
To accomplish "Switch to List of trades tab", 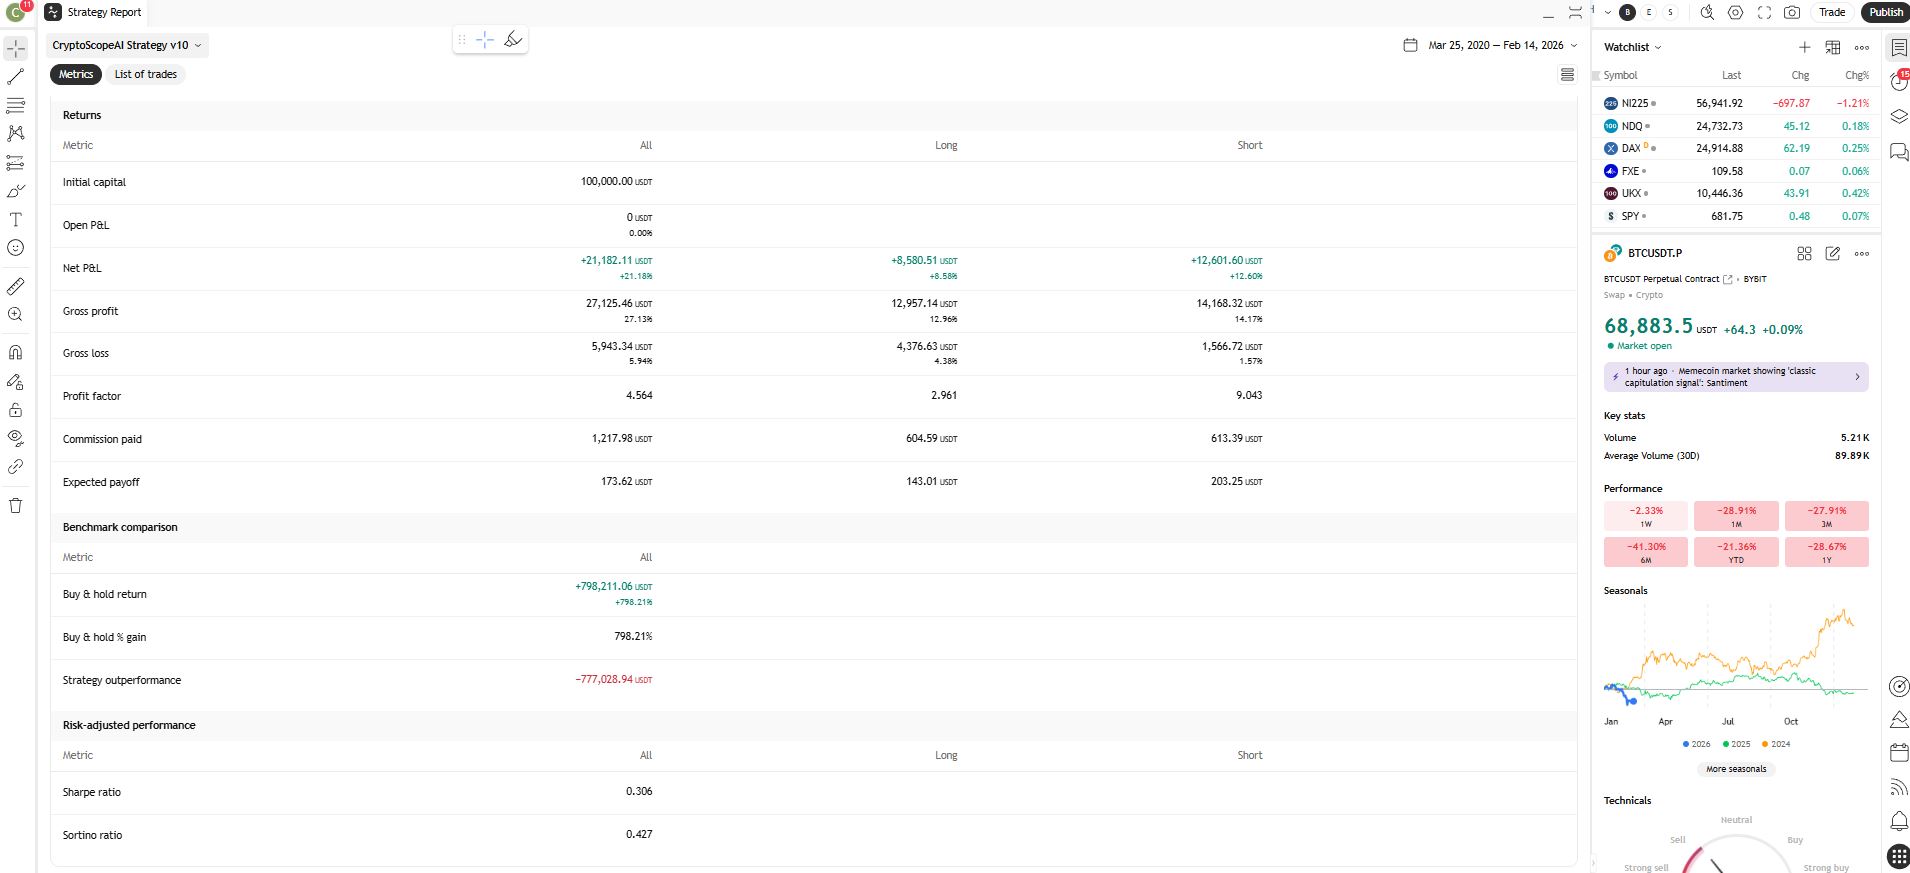I will [146, 74].
